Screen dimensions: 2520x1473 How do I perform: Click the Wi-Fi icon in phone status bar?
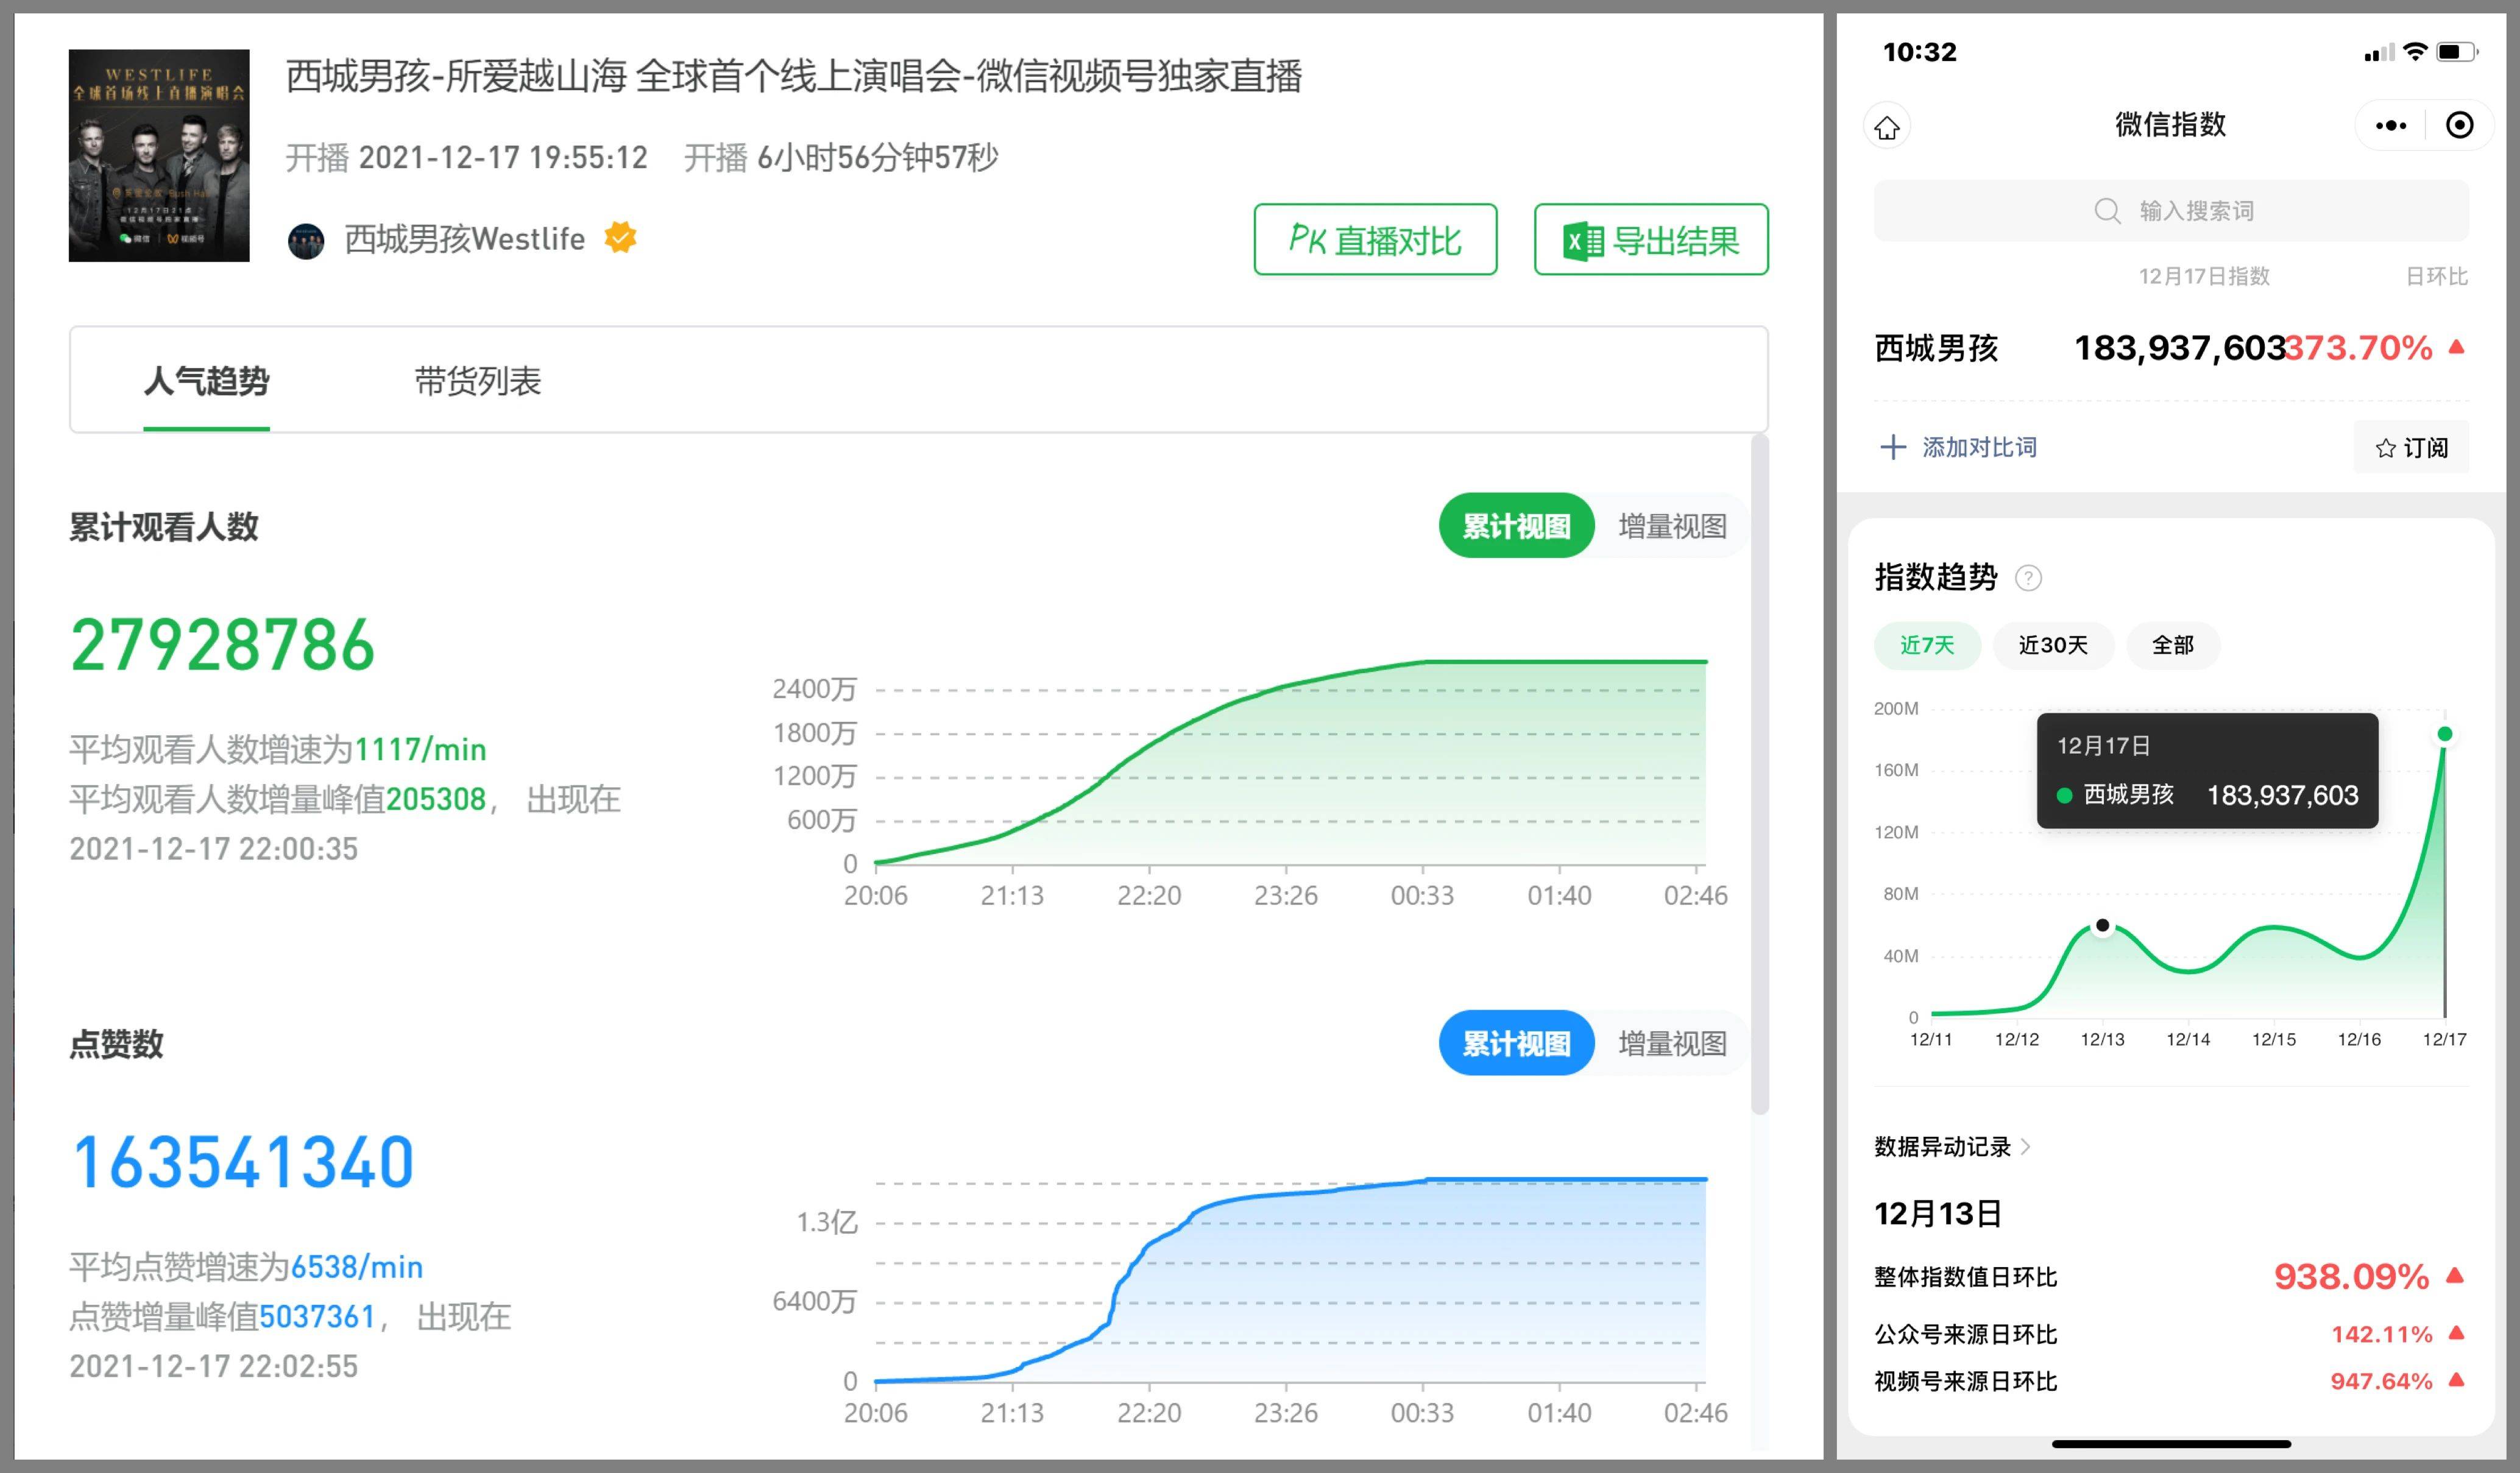(2415, 52)
